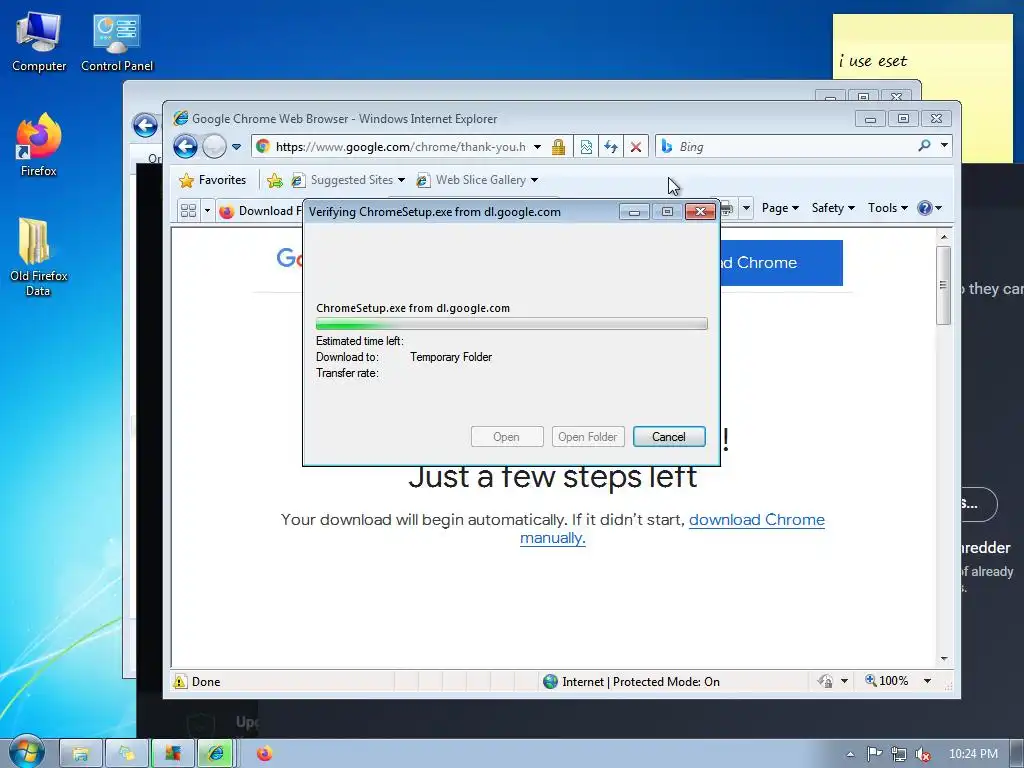Click 'Internet | Protected Mode: On' status text

[x=641, y=682]
